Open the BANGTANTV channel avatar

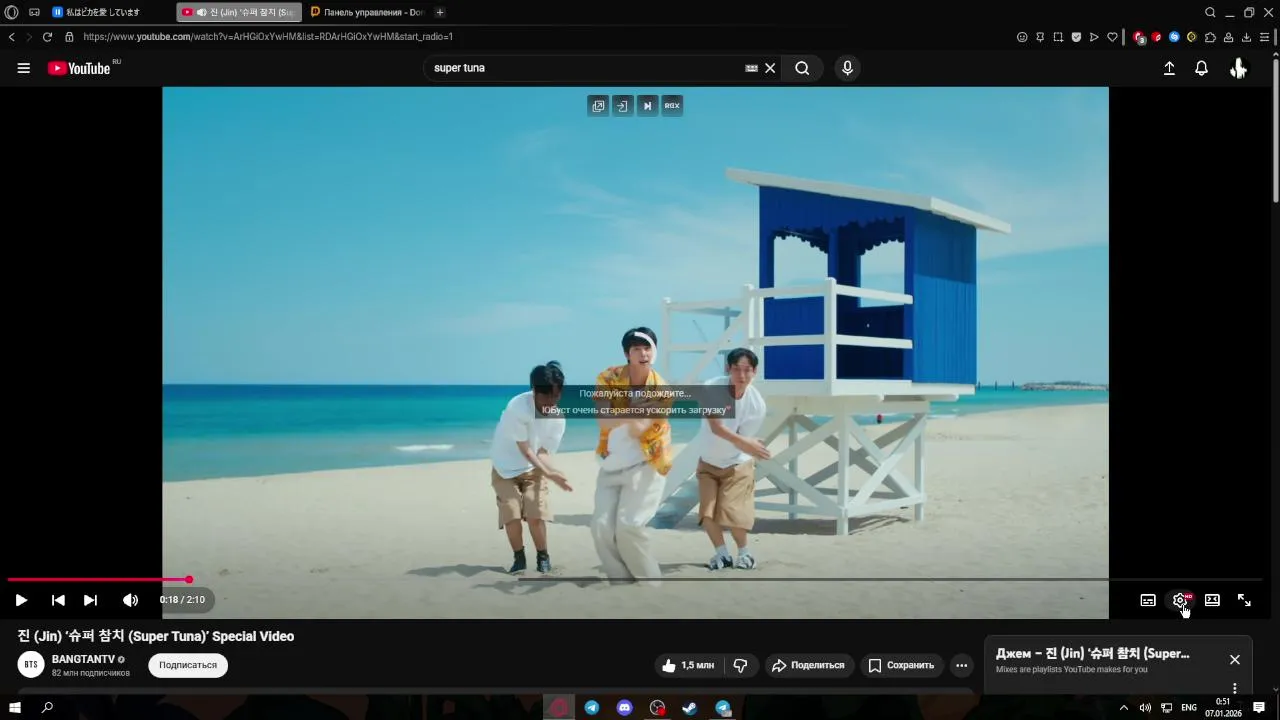32,664
